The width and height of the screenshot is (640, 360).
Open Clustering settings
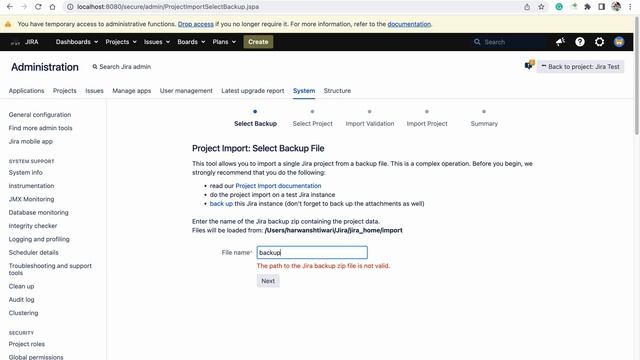(23, 313)
